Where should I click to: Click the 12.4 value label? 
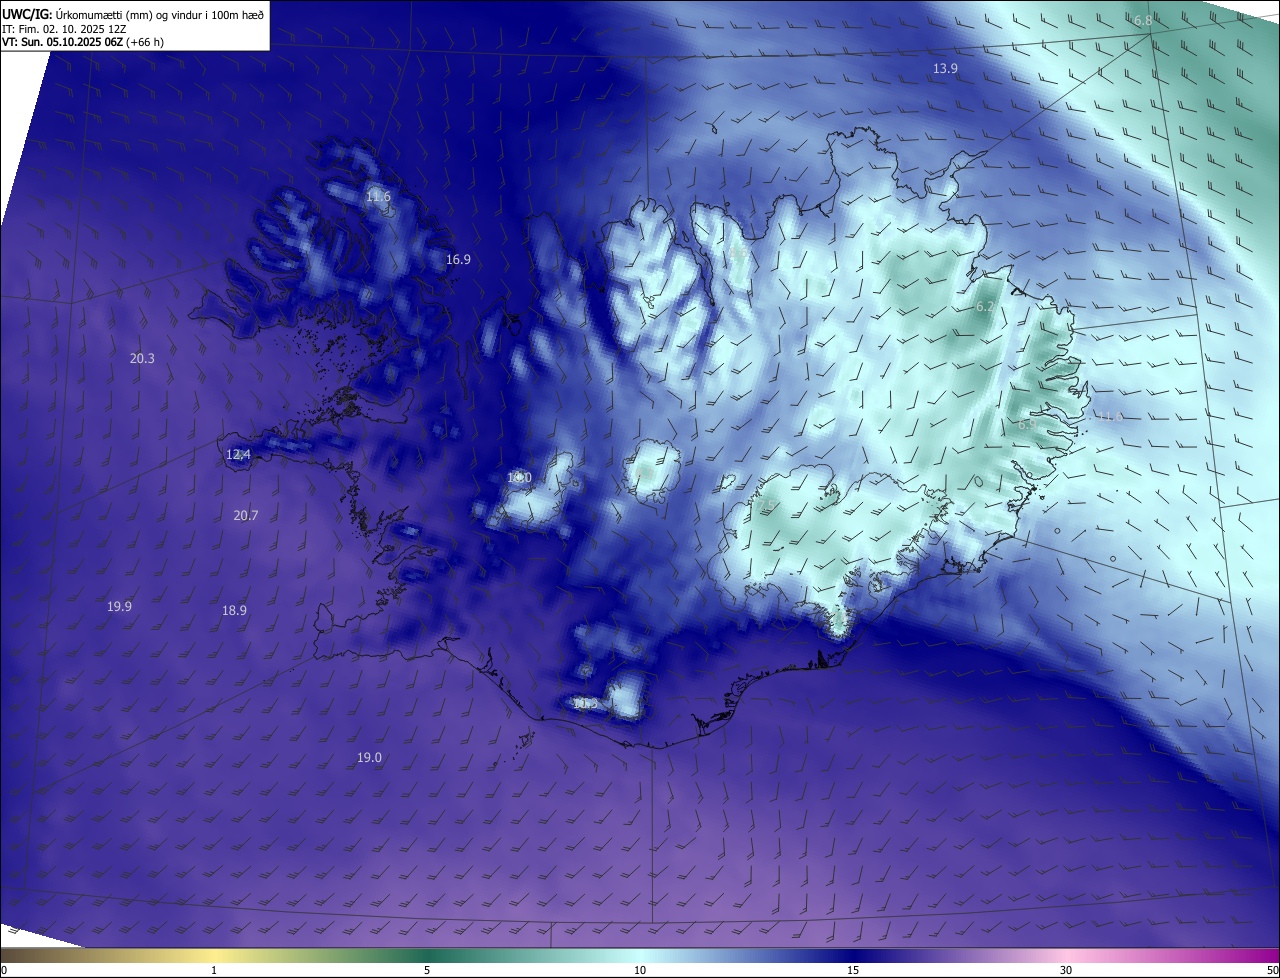pos(238,454)
